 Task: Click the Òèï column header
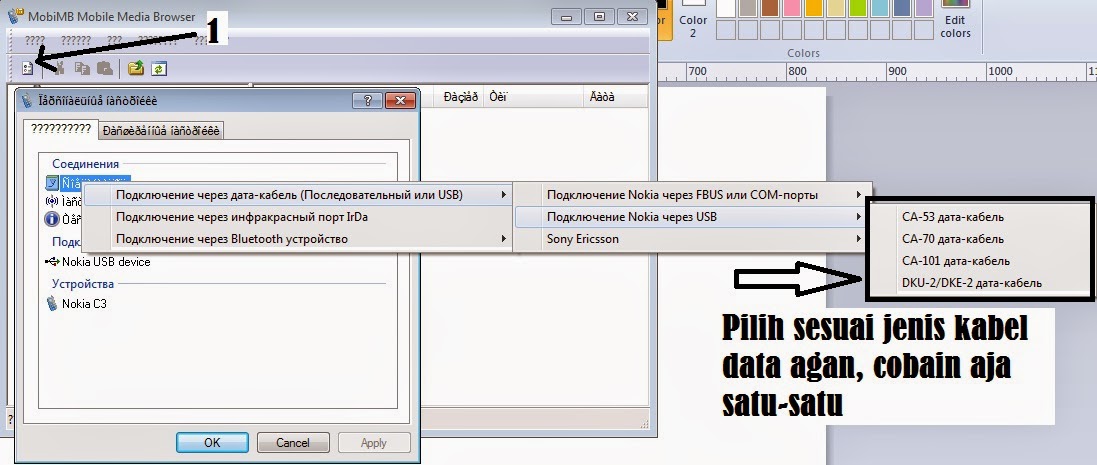533,97
